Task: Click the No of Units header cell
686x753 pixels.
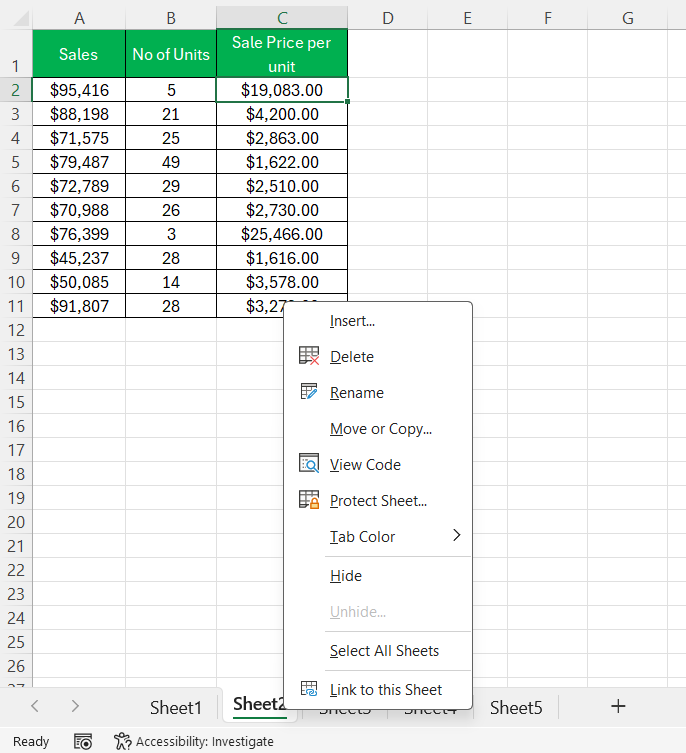Action: (171, 54)
